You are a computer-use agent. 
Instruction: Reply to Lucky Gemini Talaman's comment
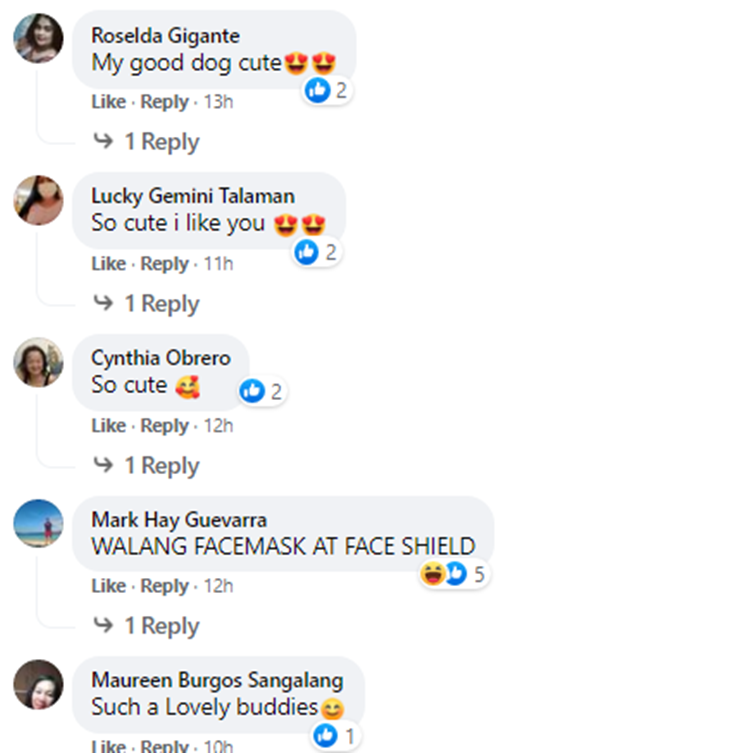click(x=164, y=264)
